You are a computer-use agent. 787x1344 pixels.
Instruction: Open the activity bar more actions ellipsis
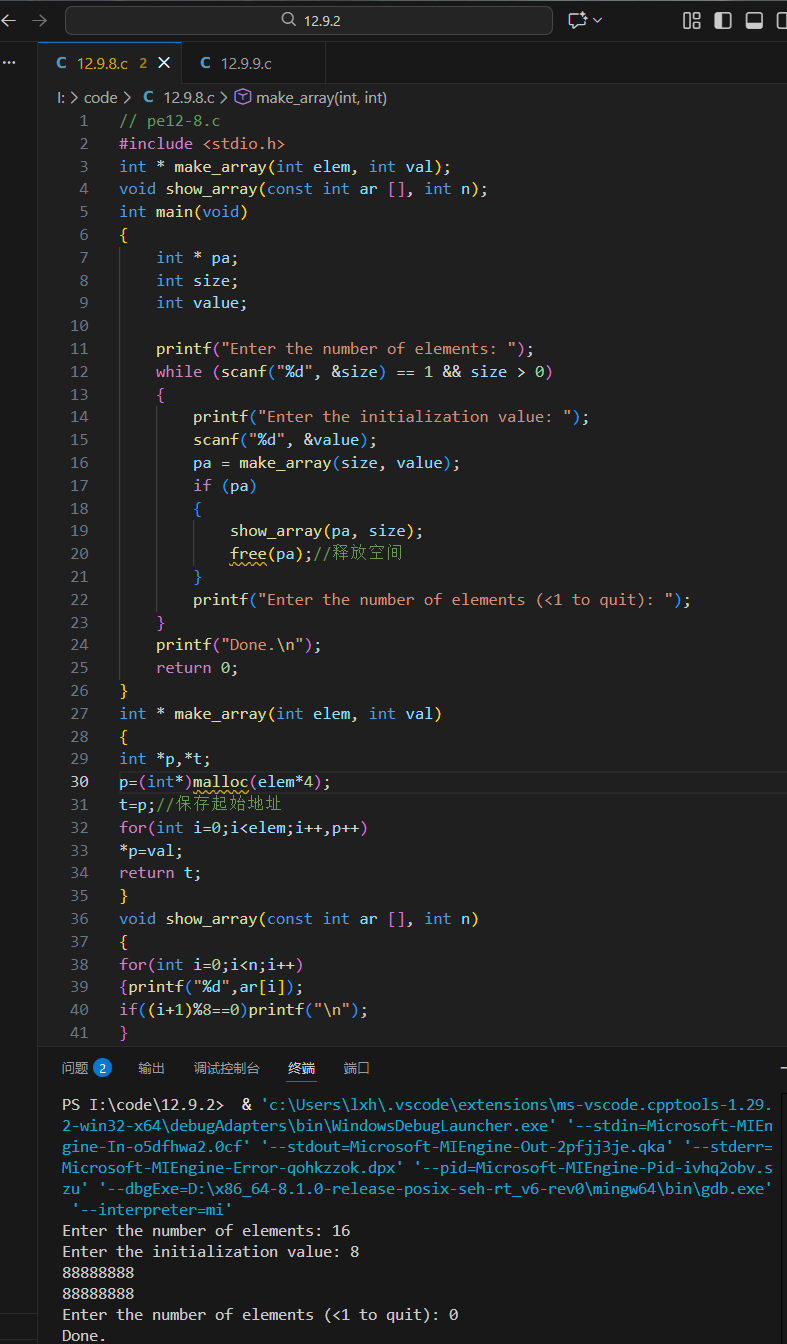click(x=9, y=62)
